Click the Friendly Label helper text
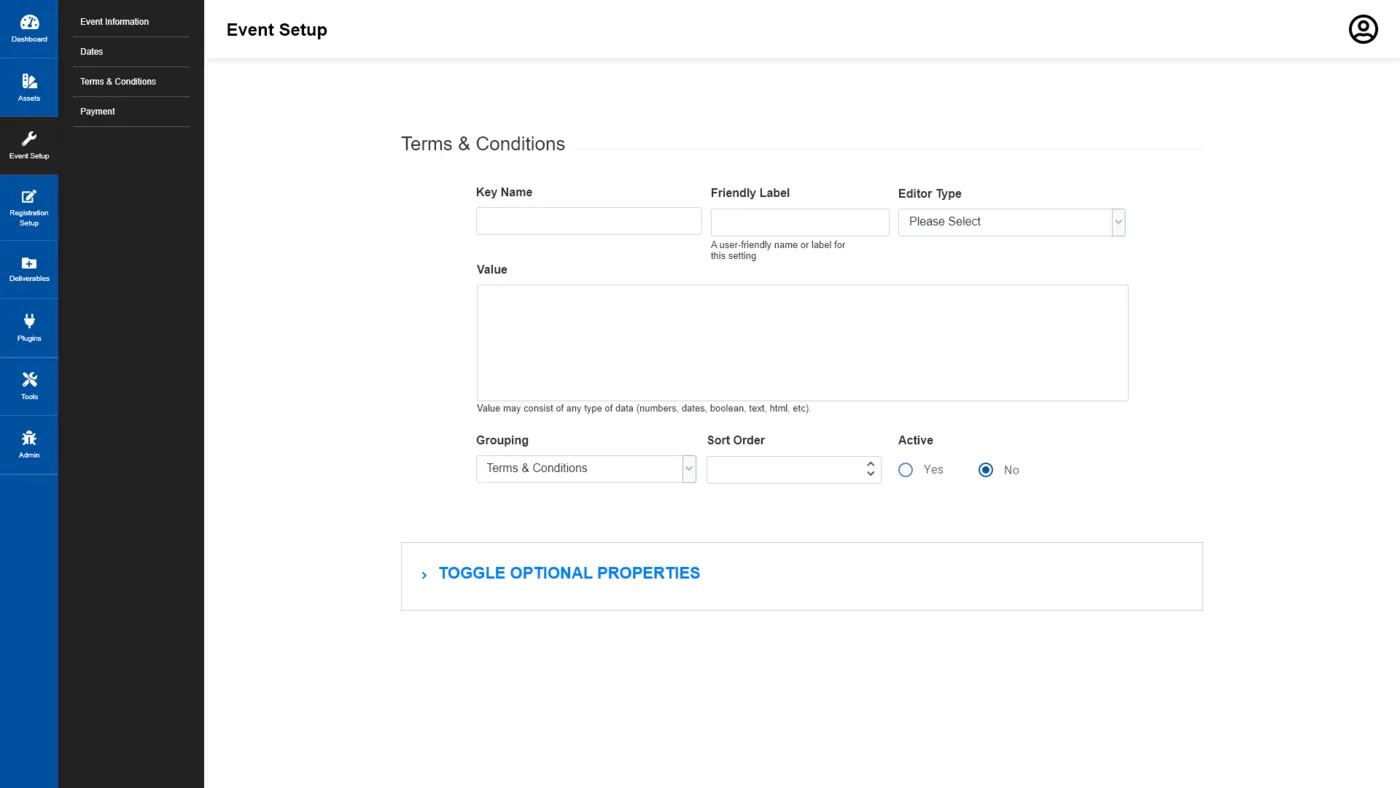 point(778,250)
